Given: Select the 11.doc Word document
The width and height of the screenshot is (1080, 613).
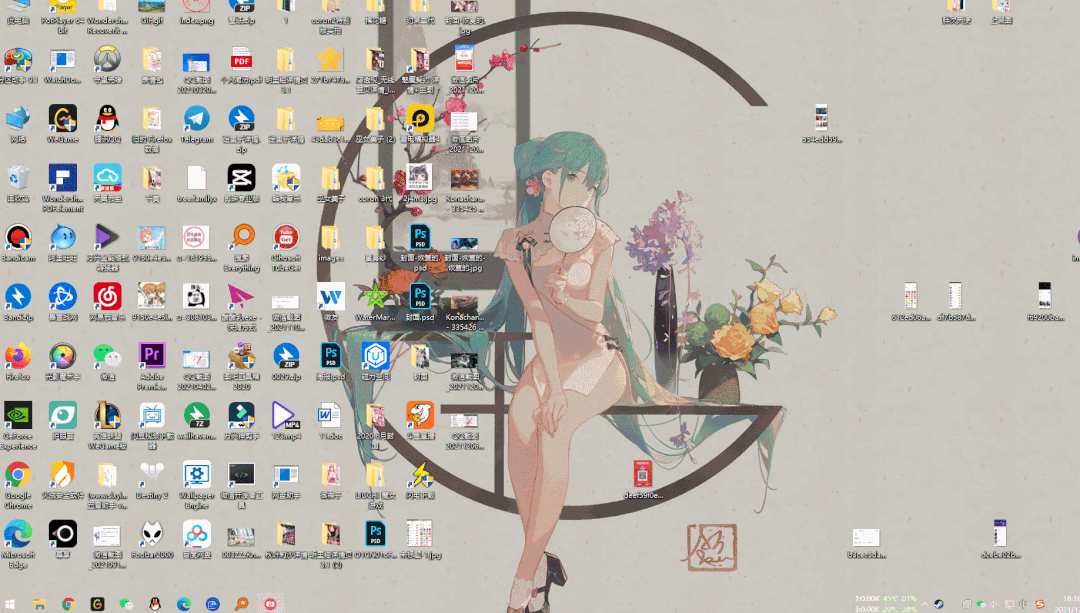Looking at the screenshot, I should [x=330, y=420].
